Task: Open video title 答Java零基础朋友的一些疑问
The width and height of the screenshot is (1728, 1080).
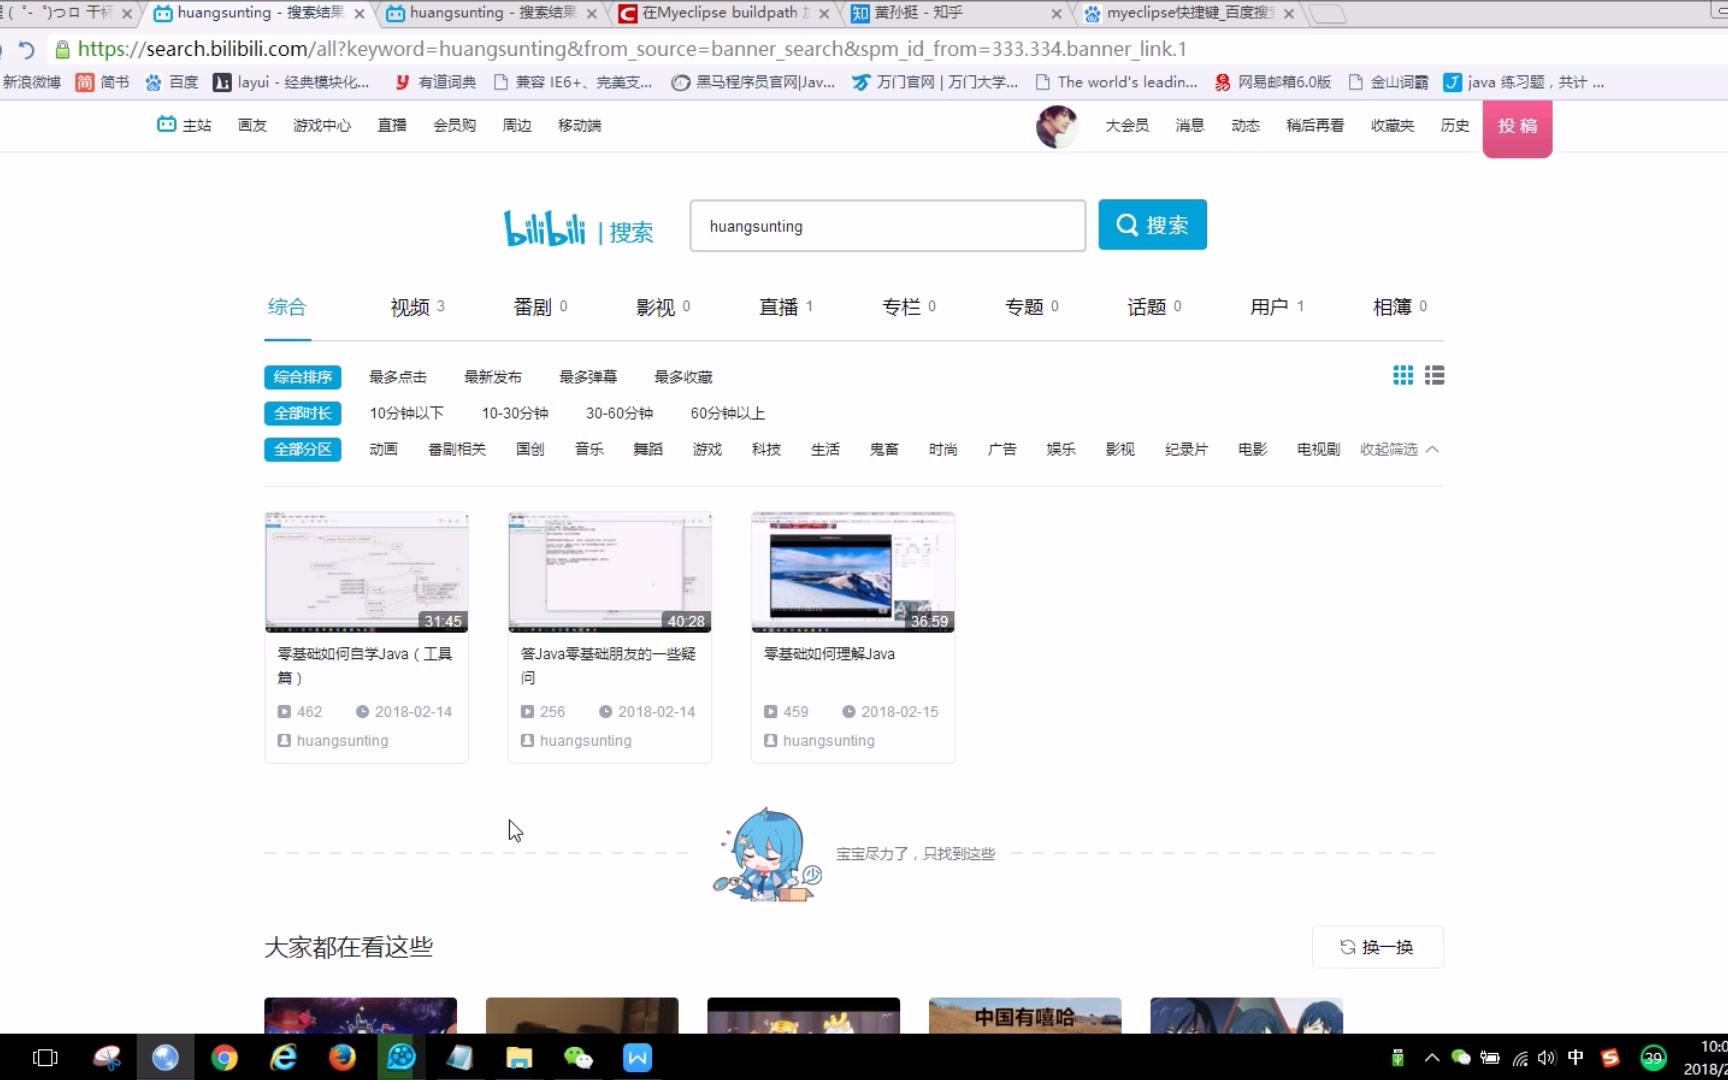Action: point(608,665)
